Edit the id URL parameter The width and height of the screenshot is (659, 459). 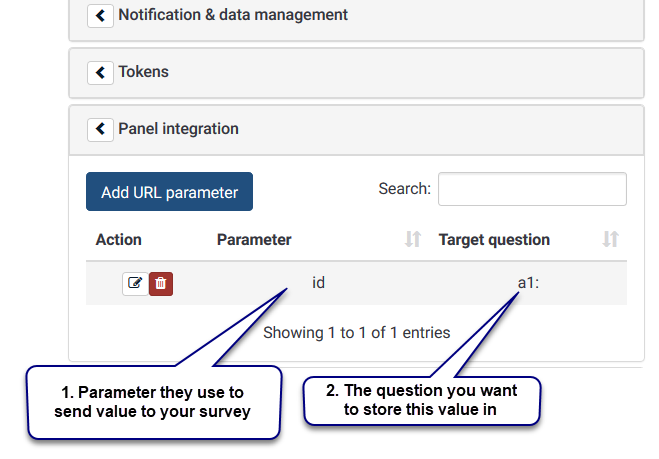[x=135, y=284]
